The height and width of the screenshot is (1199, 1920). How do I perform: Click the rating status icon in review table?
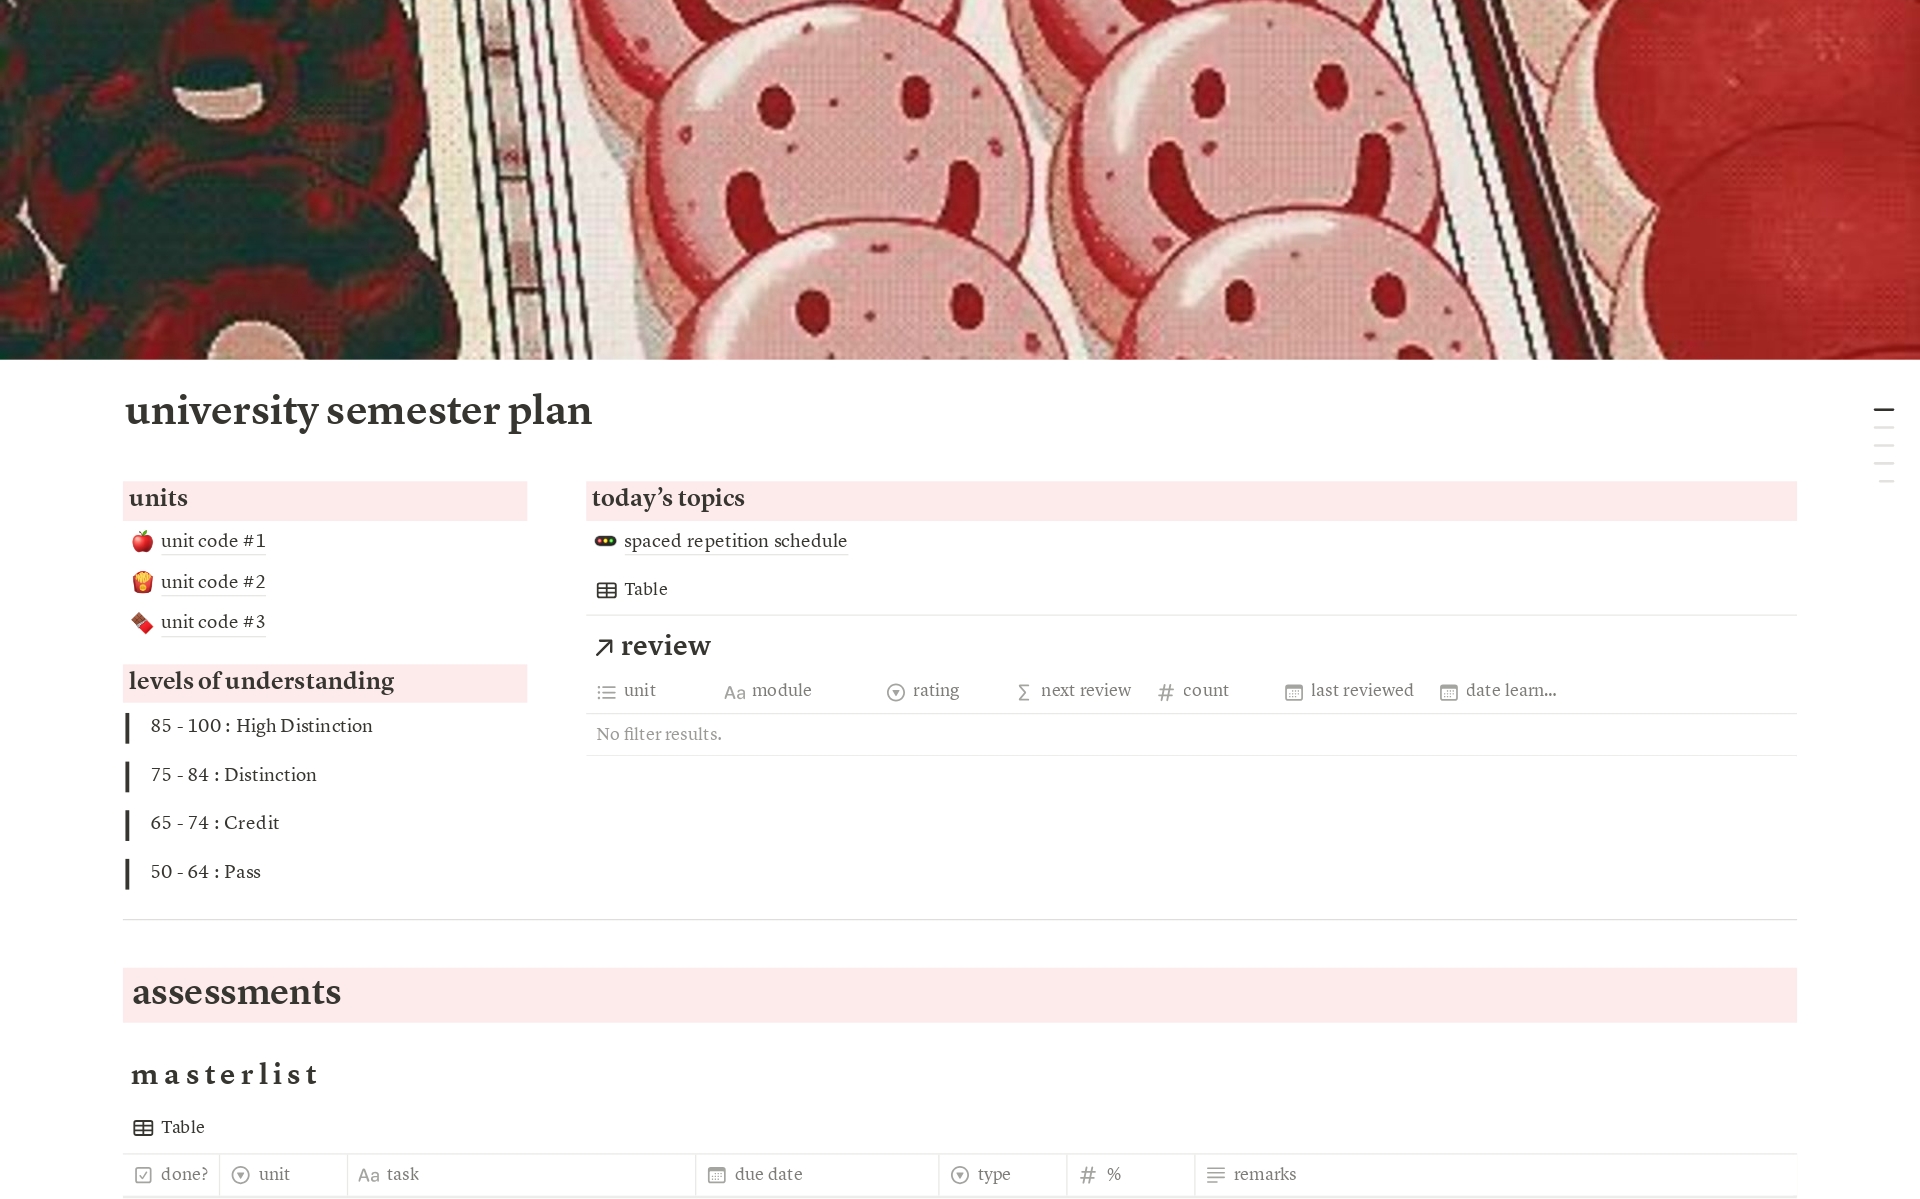click(895, 689)
